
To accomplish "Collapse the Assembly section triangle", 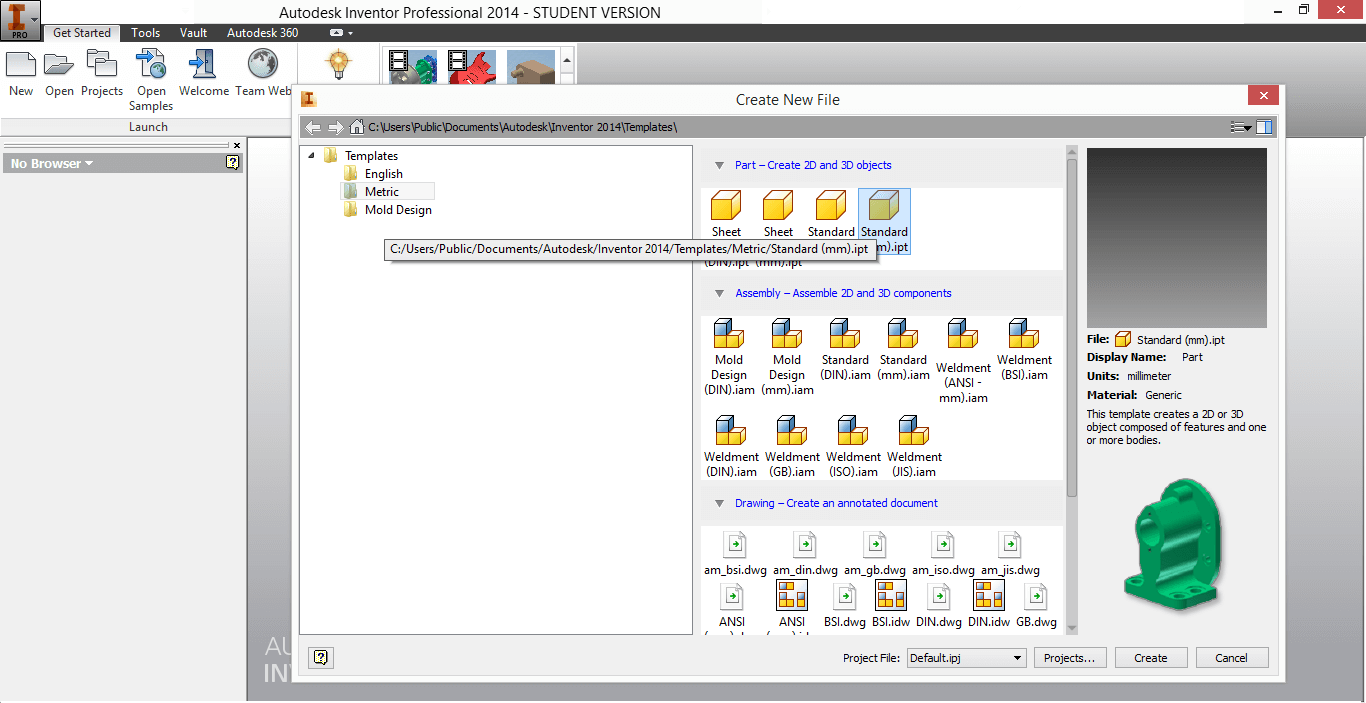I will pyautogui.click(x=719, y=293).
